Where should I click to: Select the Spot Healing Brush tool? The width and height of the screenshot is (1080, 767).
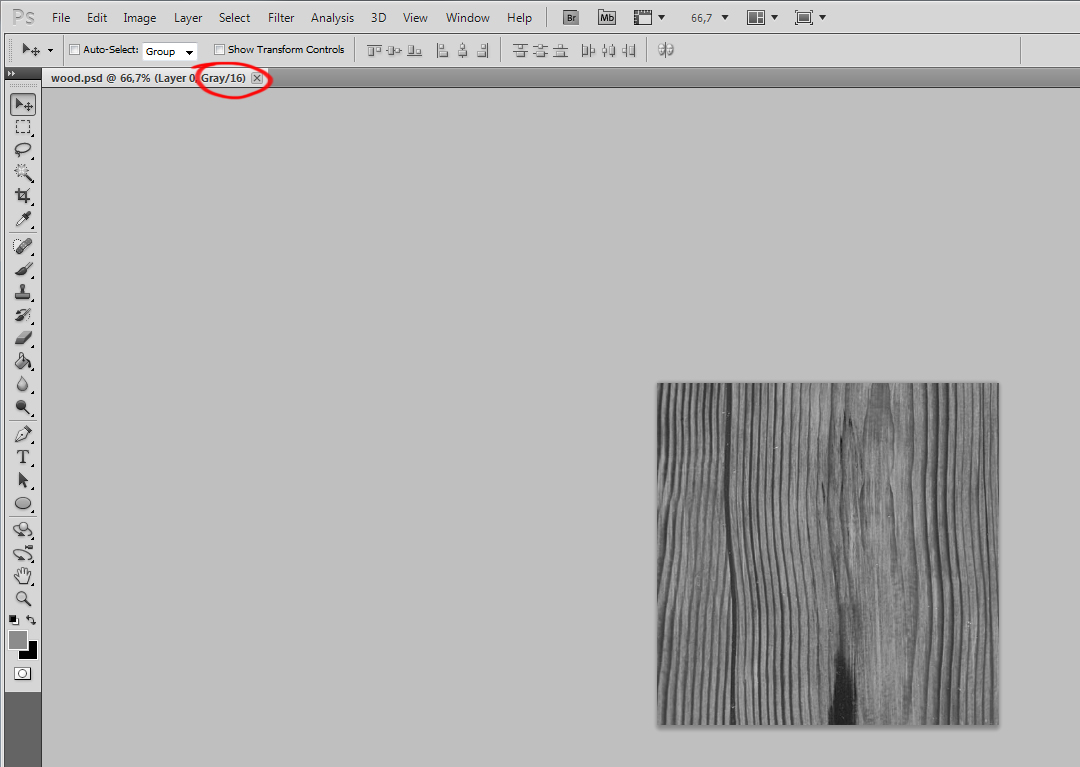coord(23,246)
